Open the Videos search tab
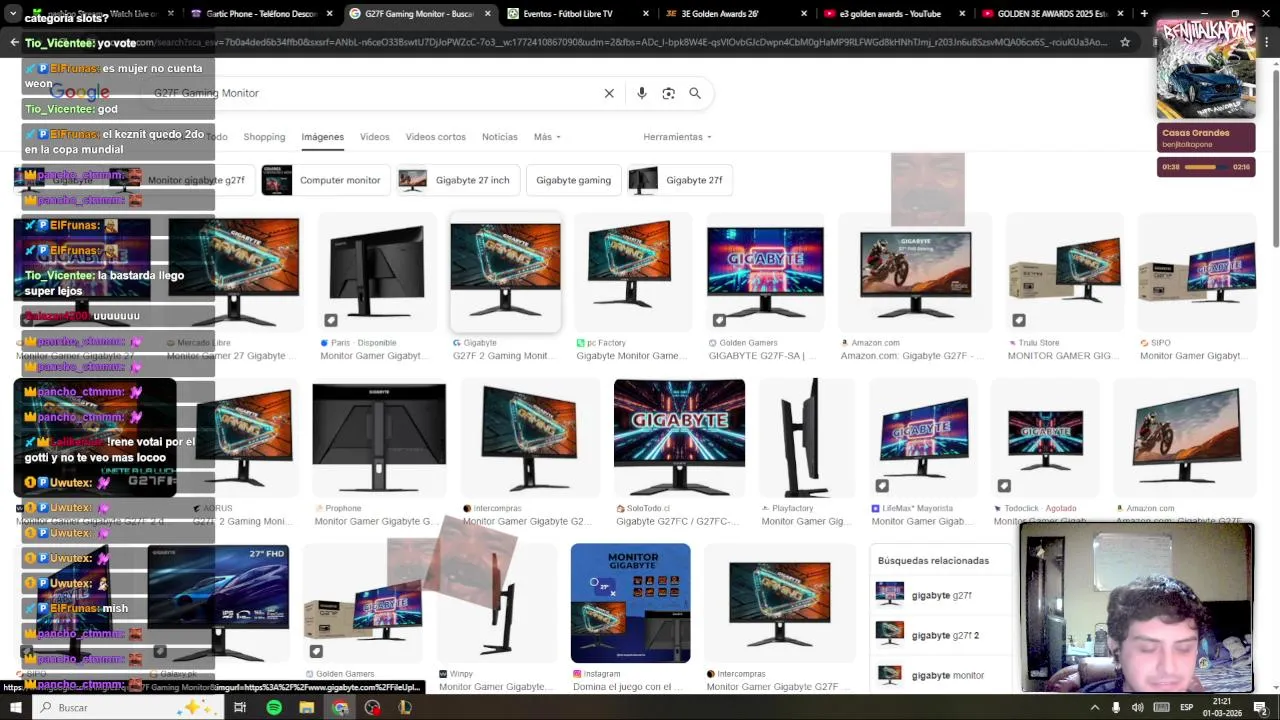The width and height of the screenshot is (1280, 720). 375,137
